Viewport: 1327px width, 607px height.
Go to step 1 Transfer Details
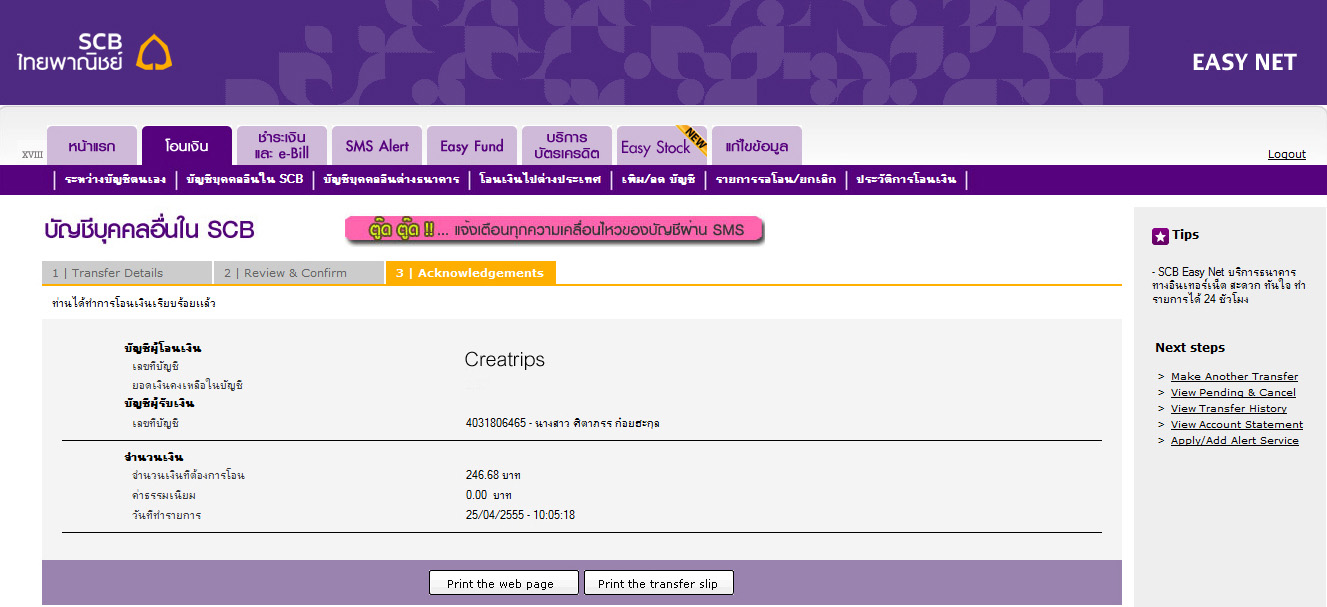click(127, 273)
